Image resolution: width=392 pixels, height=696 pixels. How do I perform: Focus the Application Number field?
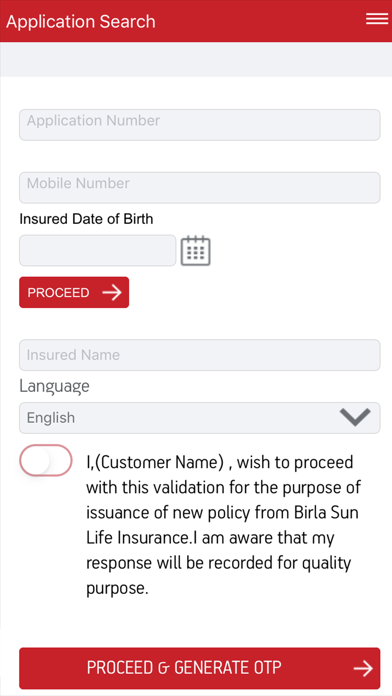point(200,125)
